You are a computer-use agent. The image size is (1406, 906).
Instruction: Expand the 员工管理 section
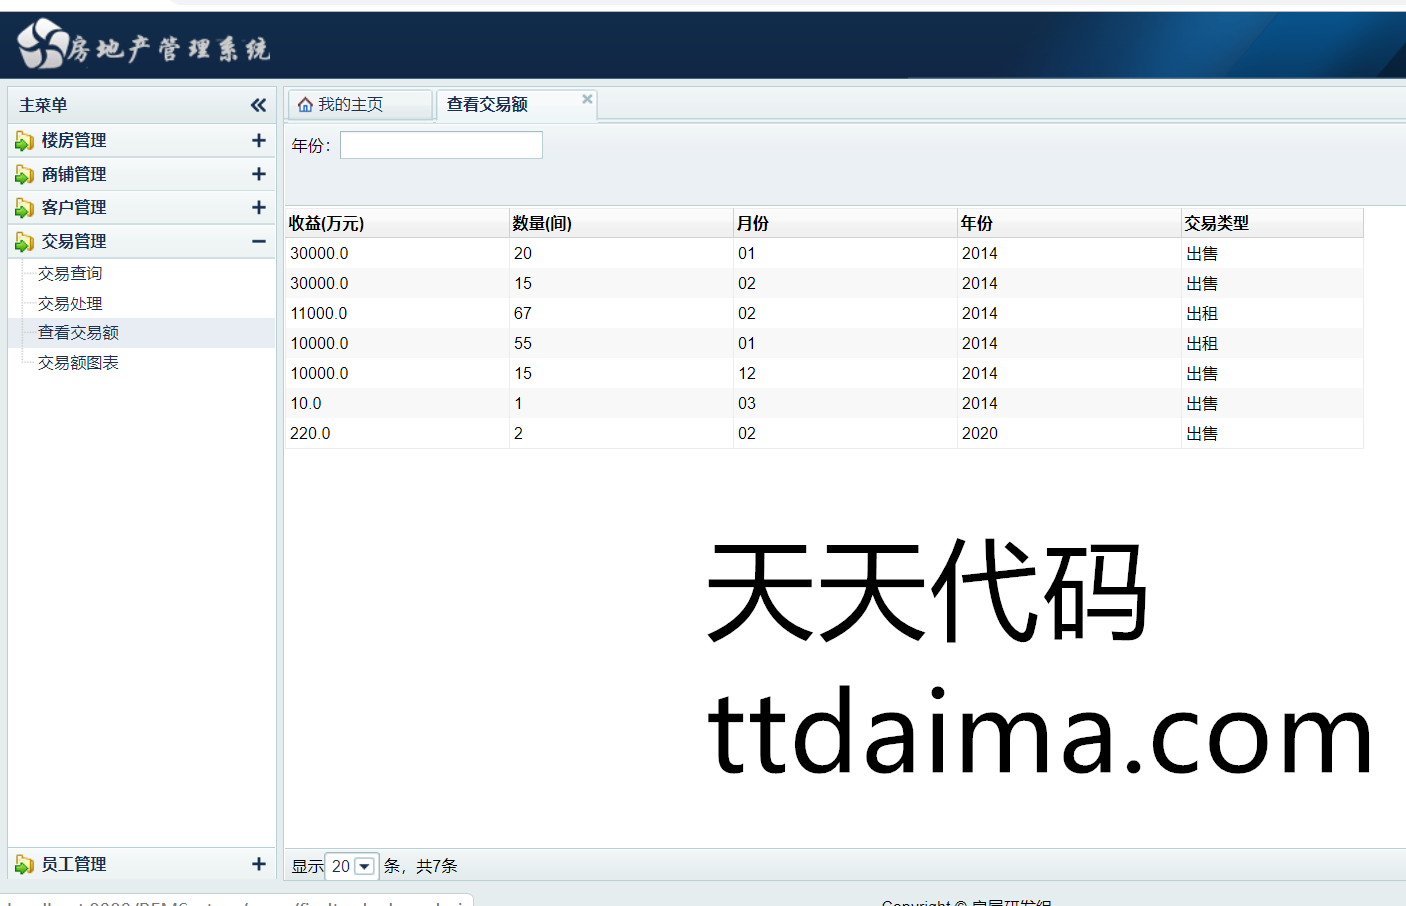[x=258, y=864]
